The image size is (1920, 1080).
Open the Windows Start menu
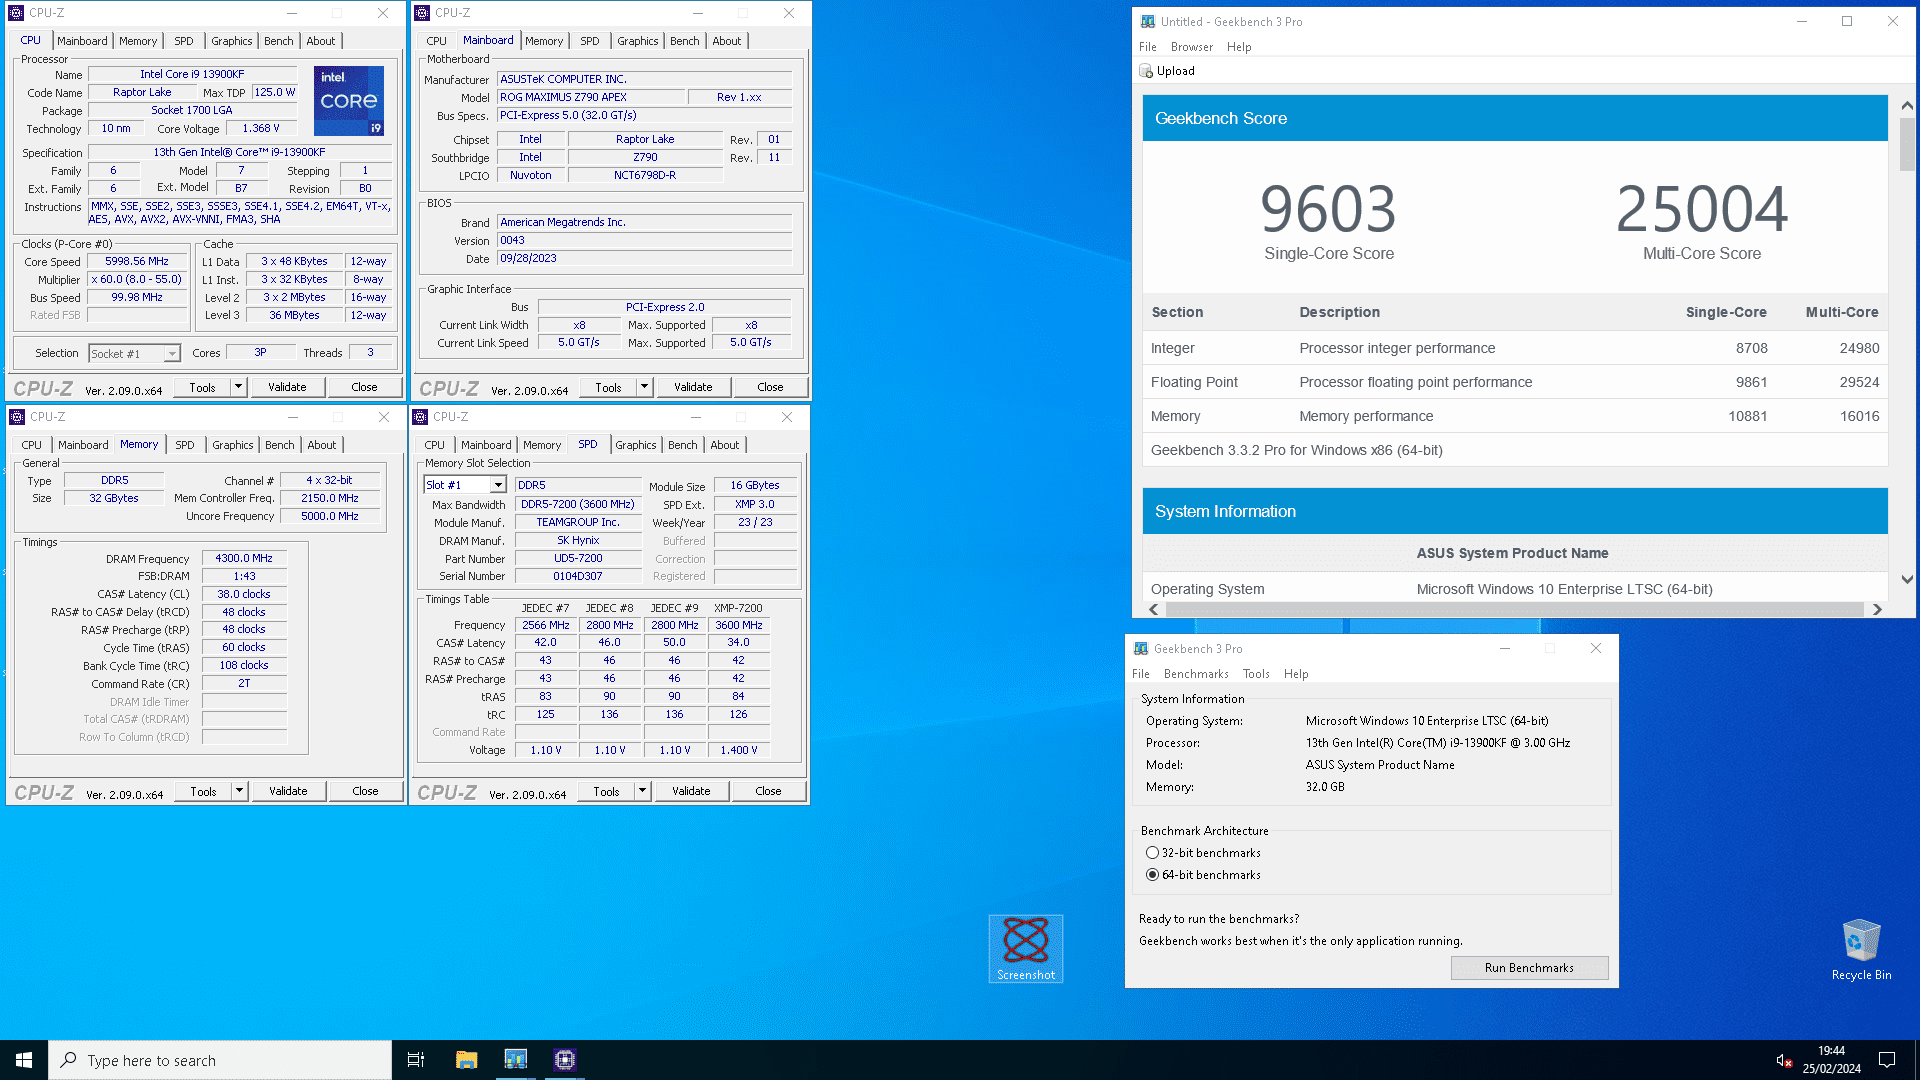click(24, 1060)
